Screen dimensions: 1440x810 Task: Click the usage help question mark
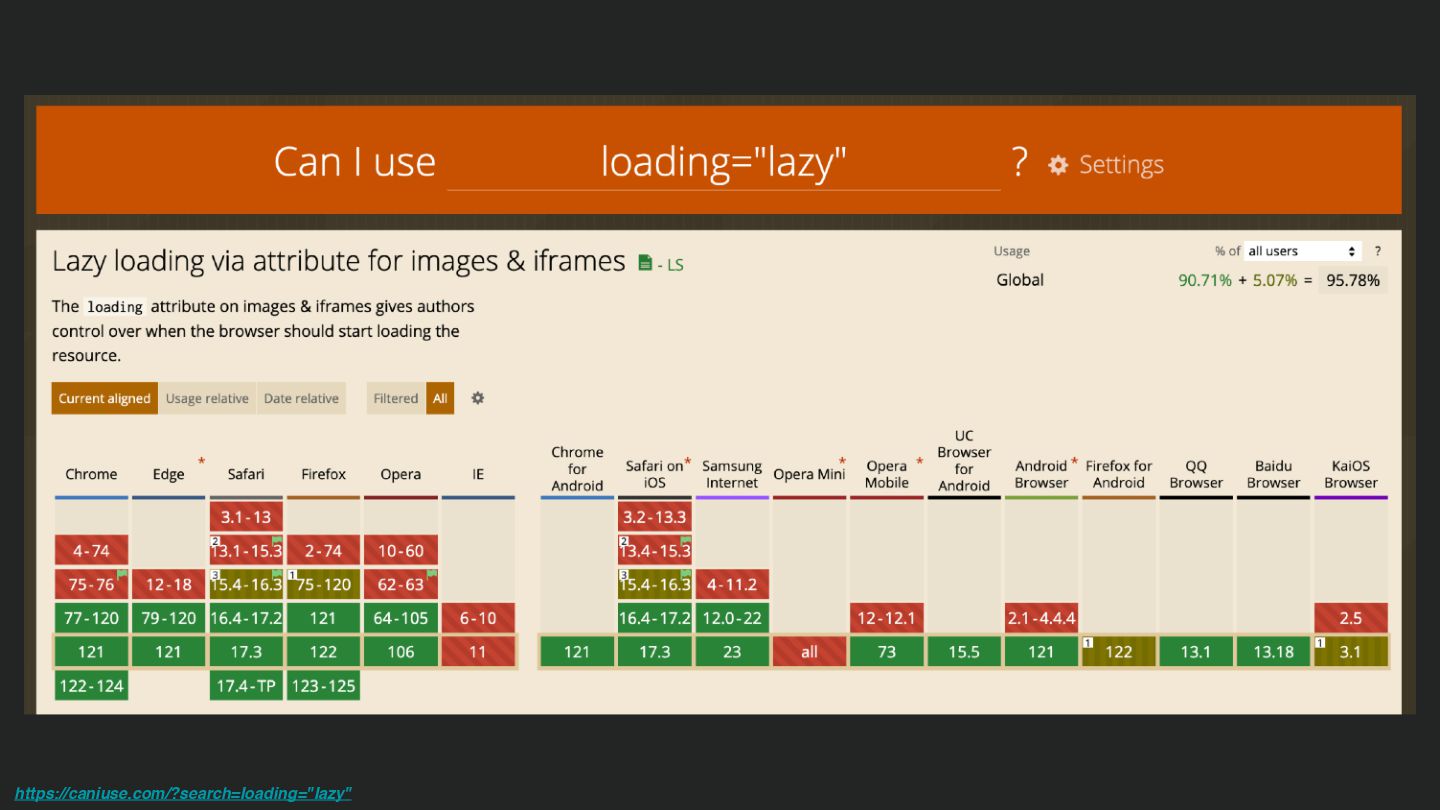click(x=1377, y=251)
